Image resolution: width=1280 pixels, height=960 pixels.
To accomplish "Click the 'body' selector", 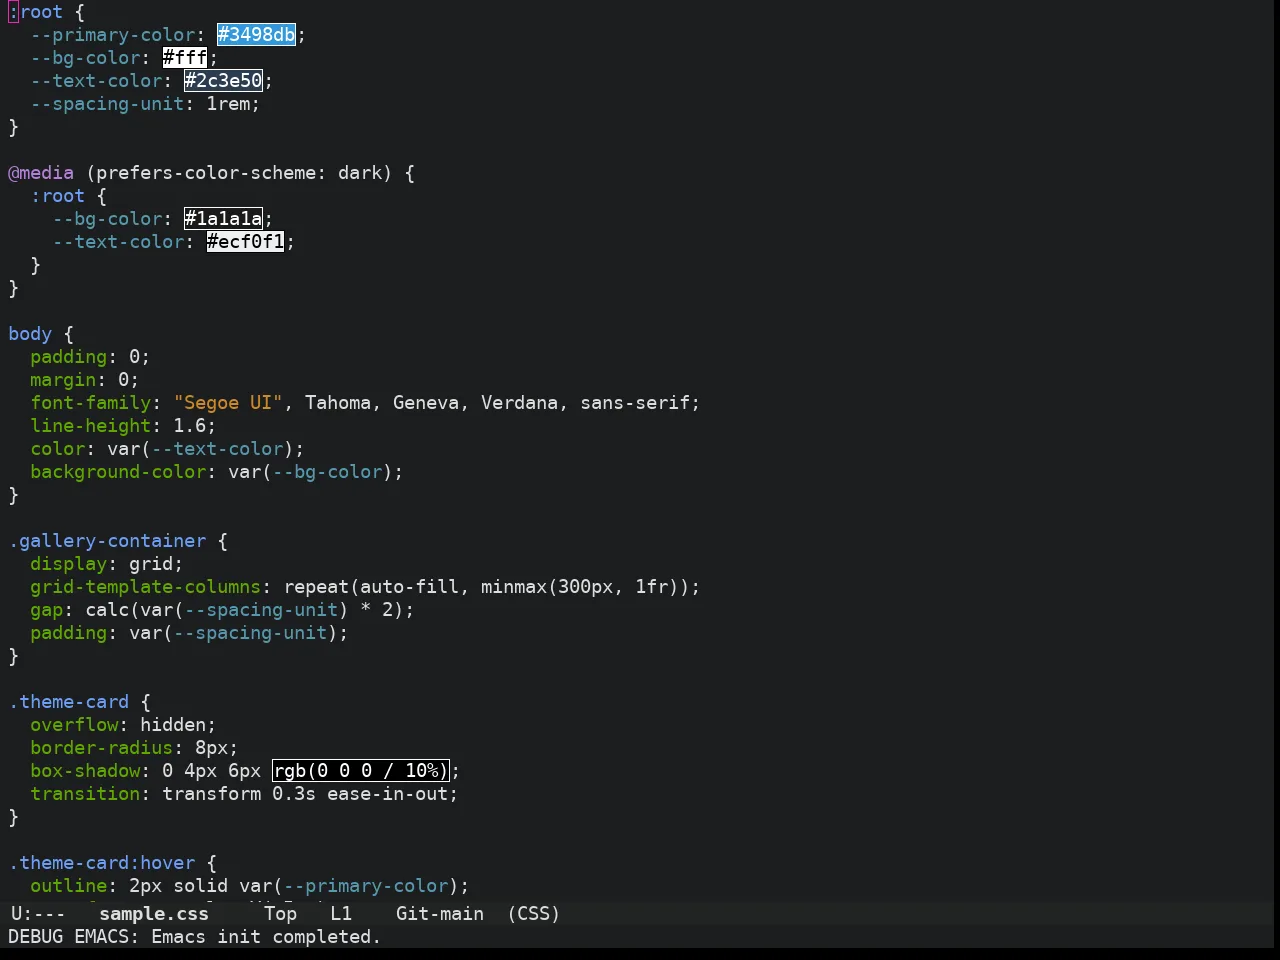I will tap(30, 334).
